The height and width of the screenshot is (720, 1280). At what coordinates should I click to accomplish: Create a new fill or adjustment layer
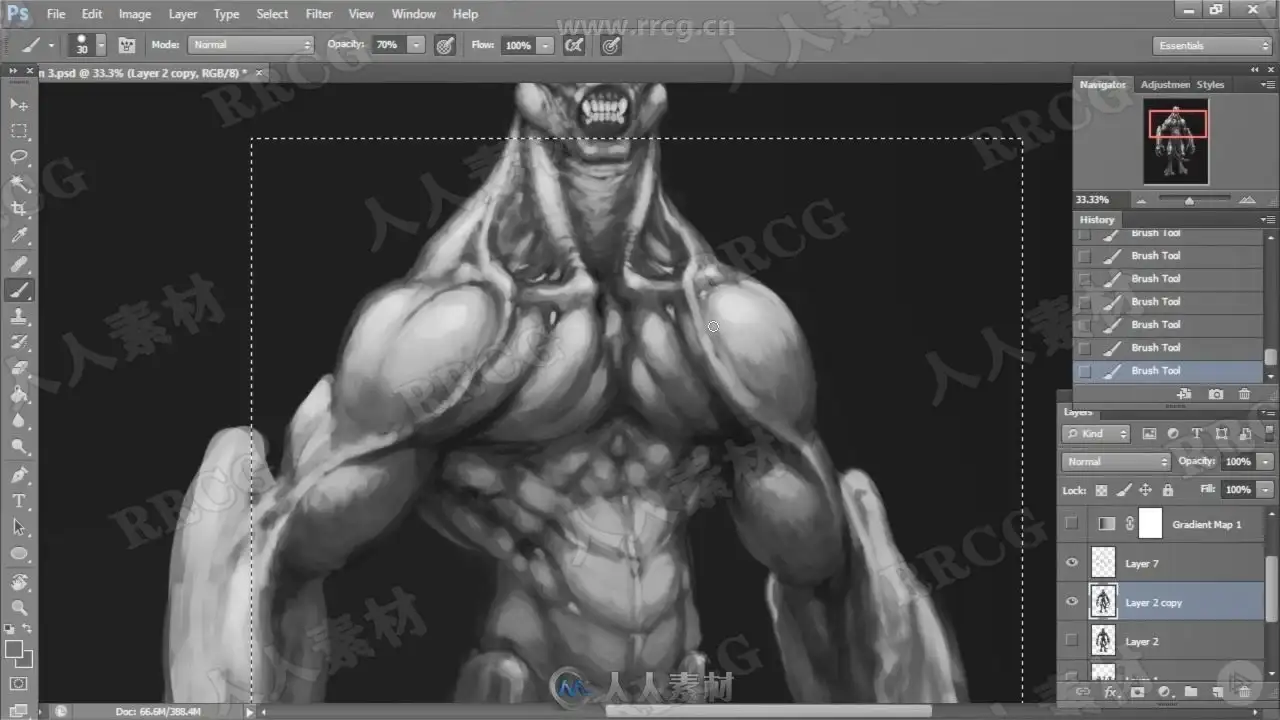tap(1164, 691)
